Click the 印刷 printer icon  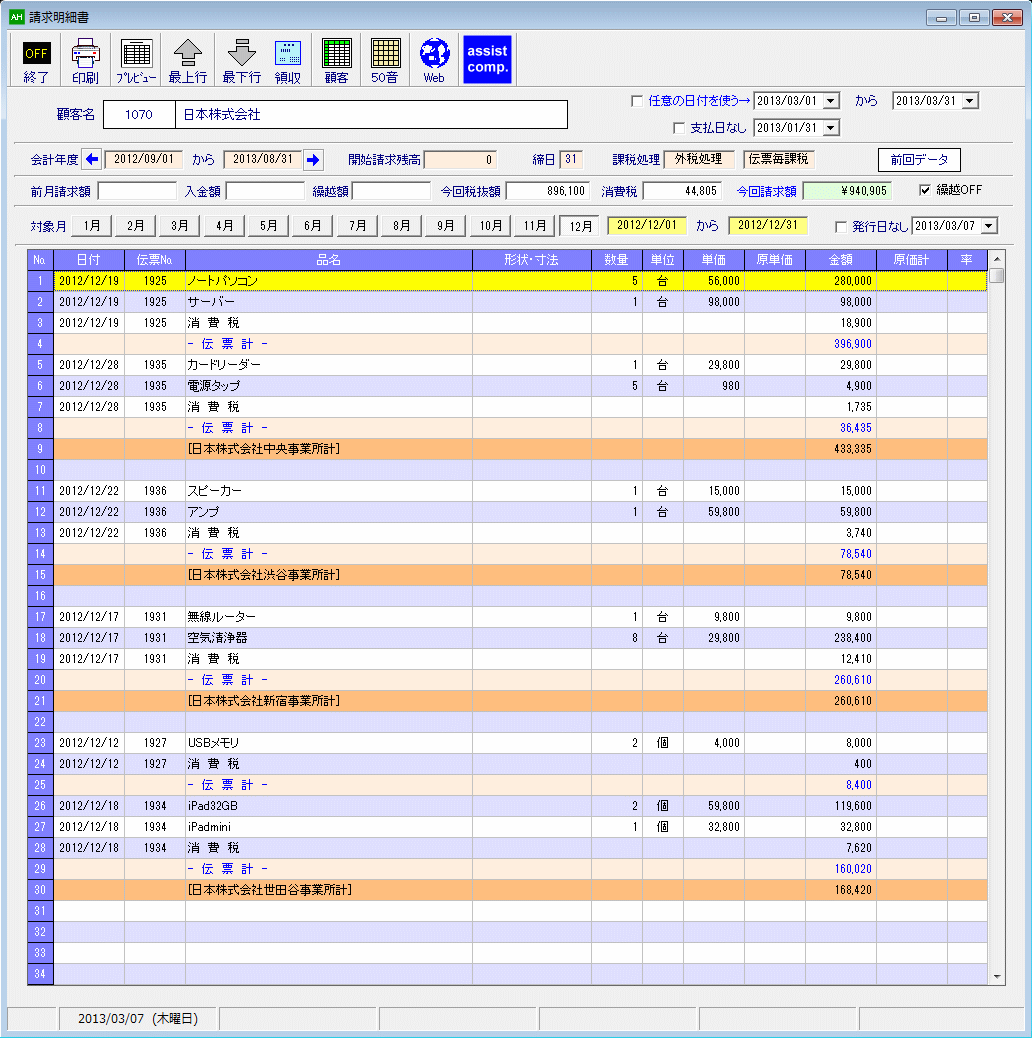click(x=85, y=60)
